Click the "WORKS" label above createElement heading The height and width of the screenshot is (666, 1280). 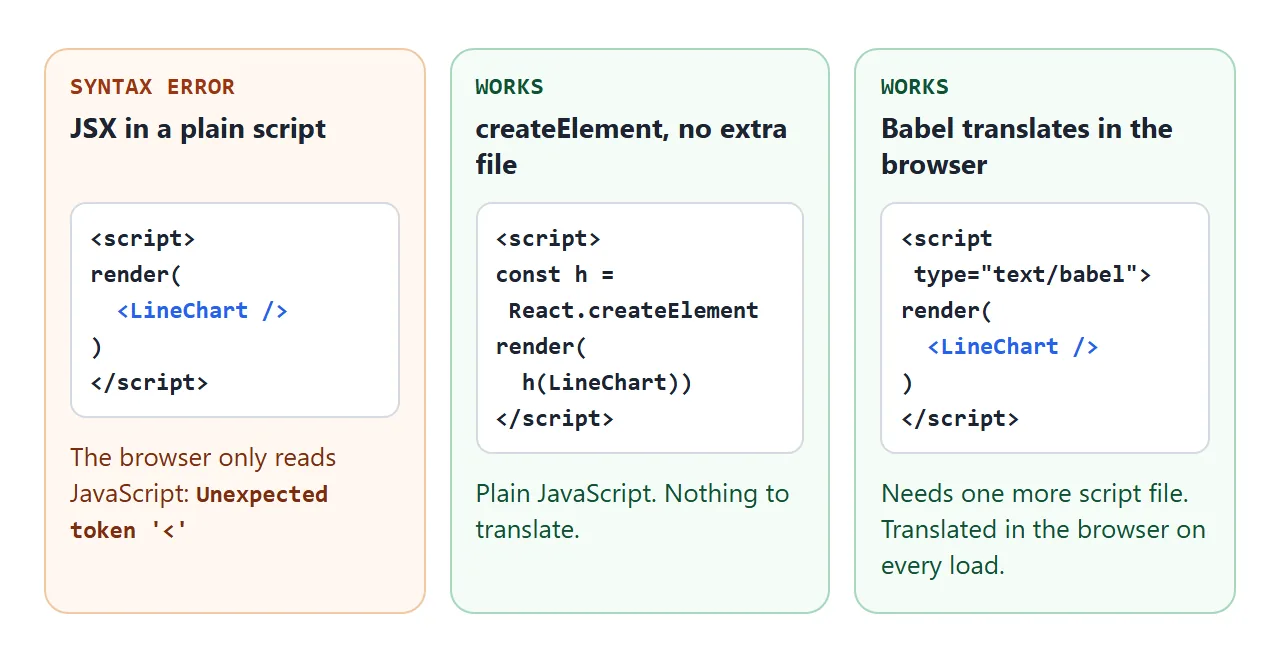(509, 87)
